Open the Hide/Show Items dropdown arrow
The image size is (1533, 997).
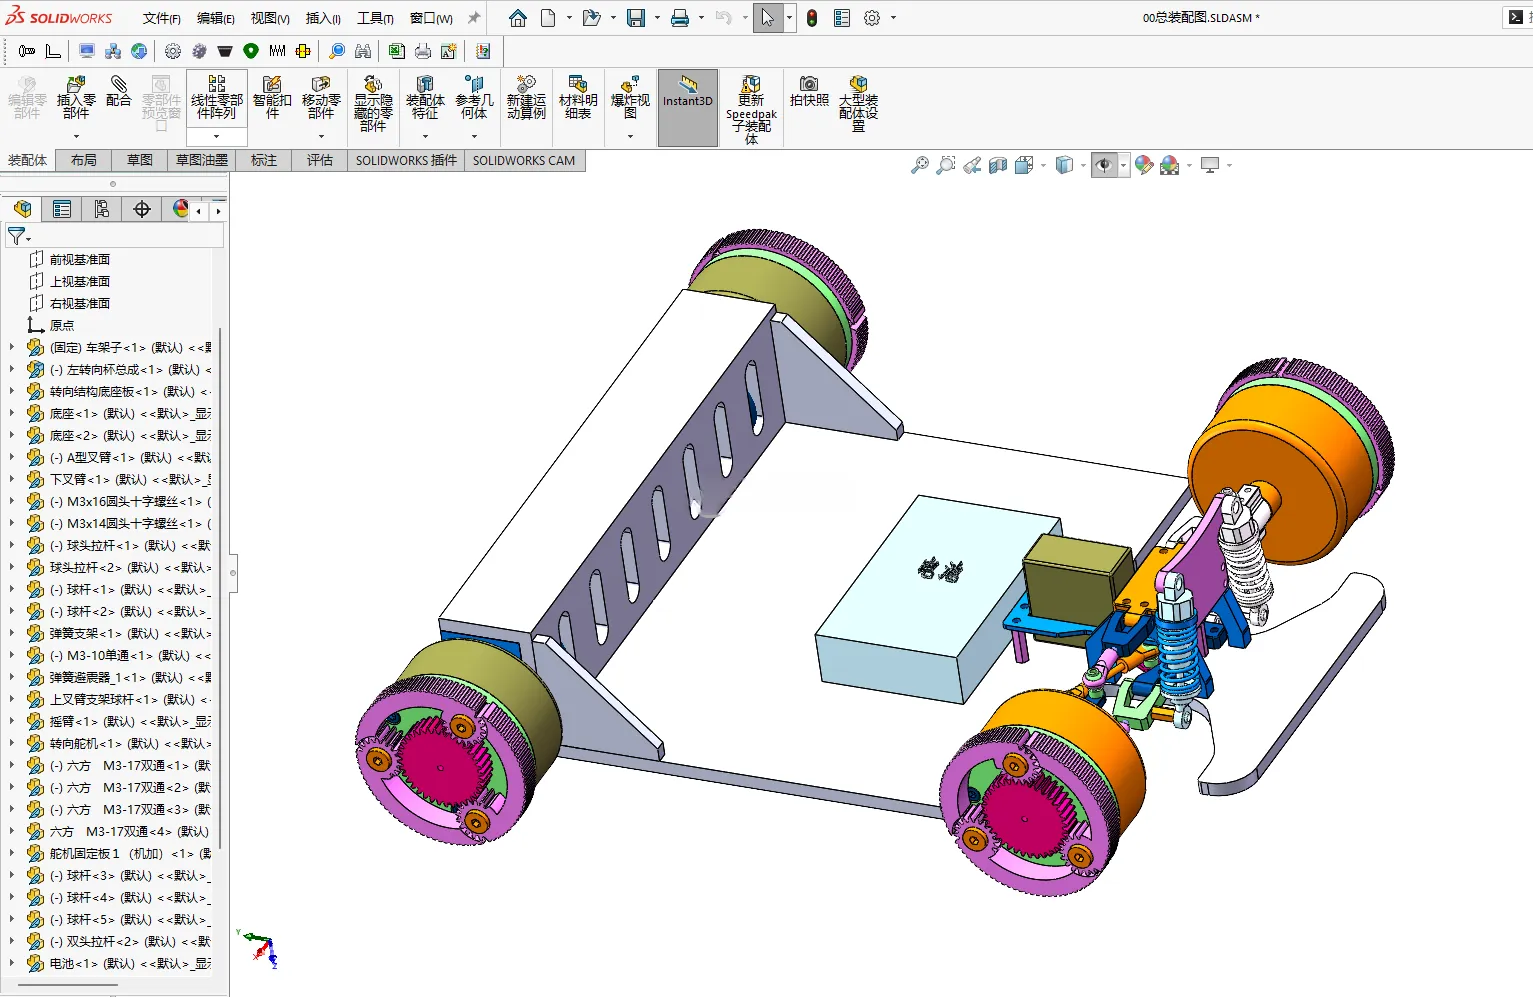tap(1123, 165)
